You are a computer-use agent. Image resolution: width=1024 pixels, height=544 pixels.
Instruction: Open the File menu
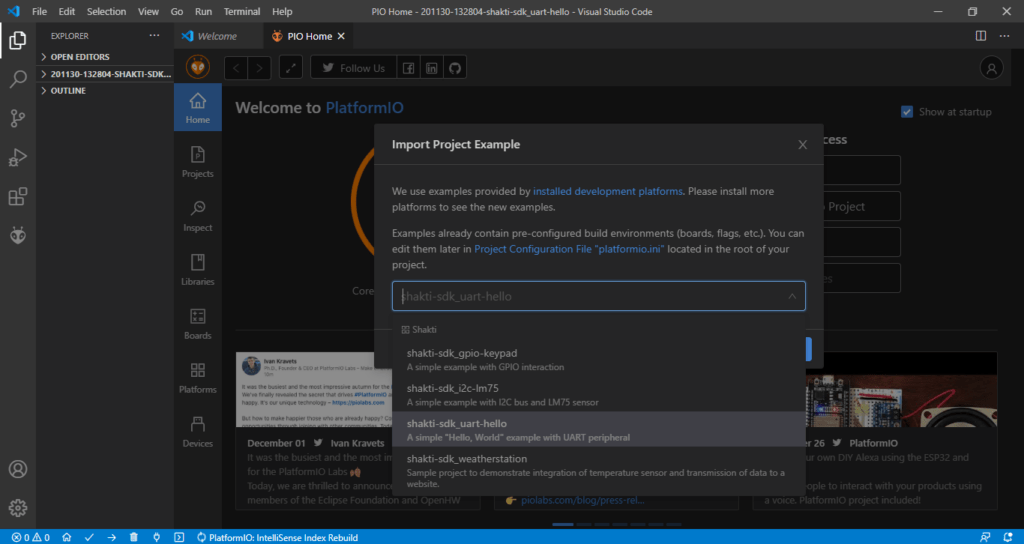[x=39, y=12]
